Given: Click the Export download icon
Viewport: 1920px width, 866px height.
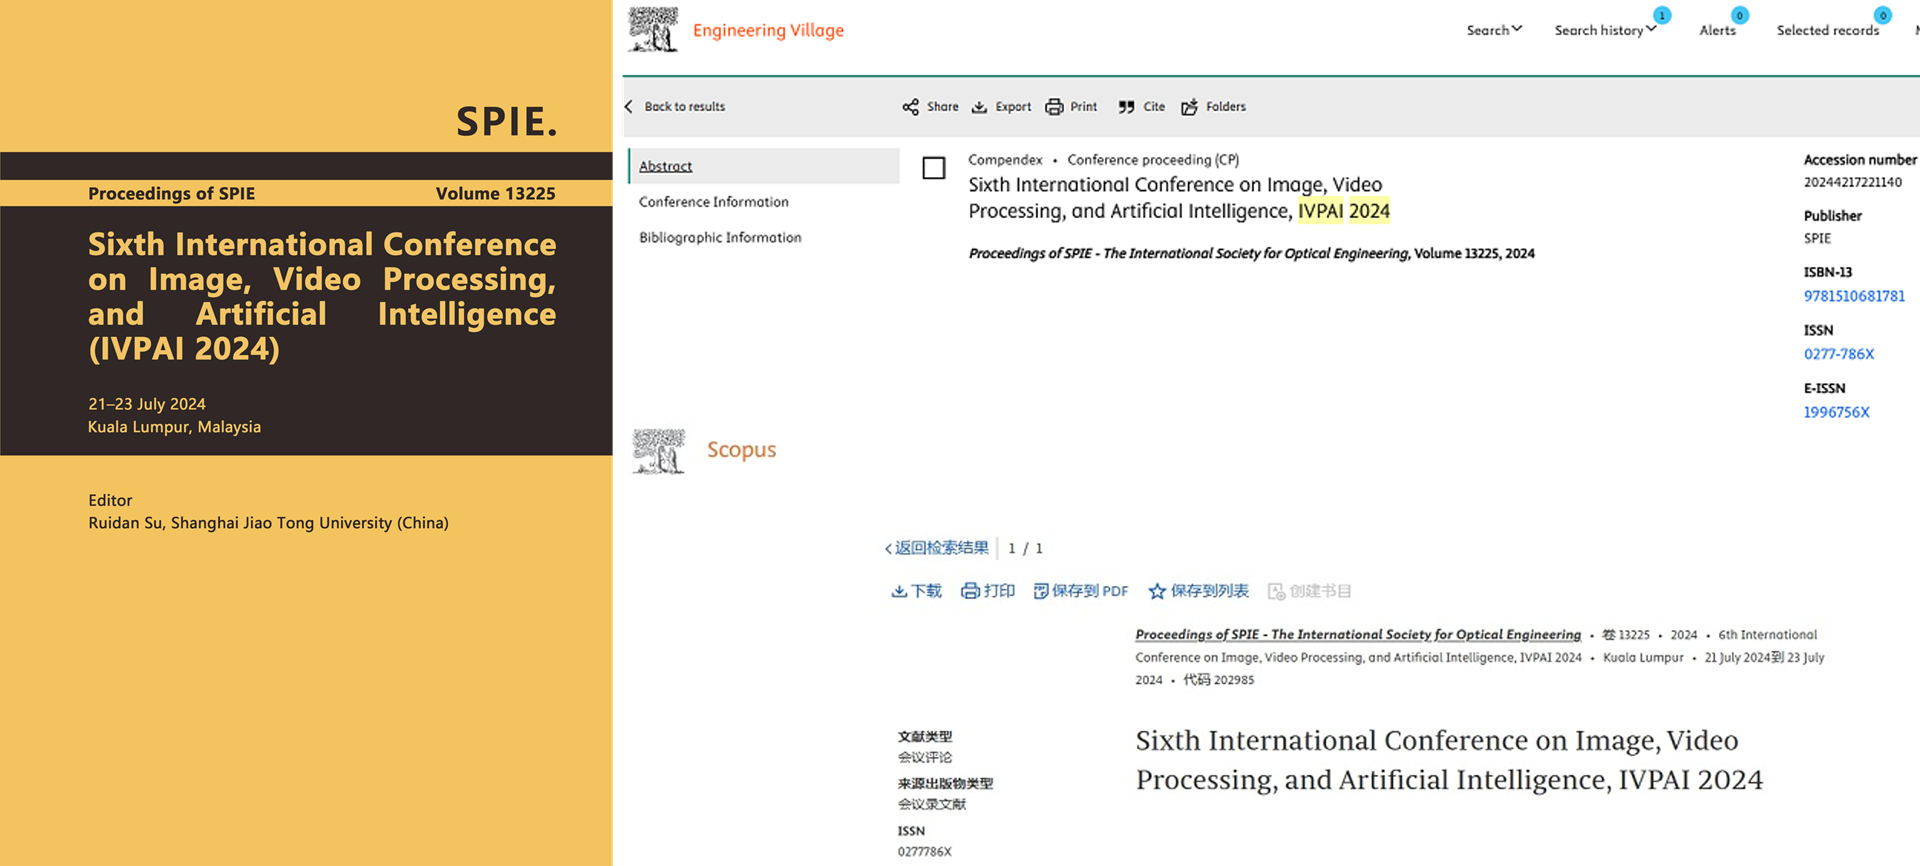Looking at the screenshot, I should (x=980, y=107).
